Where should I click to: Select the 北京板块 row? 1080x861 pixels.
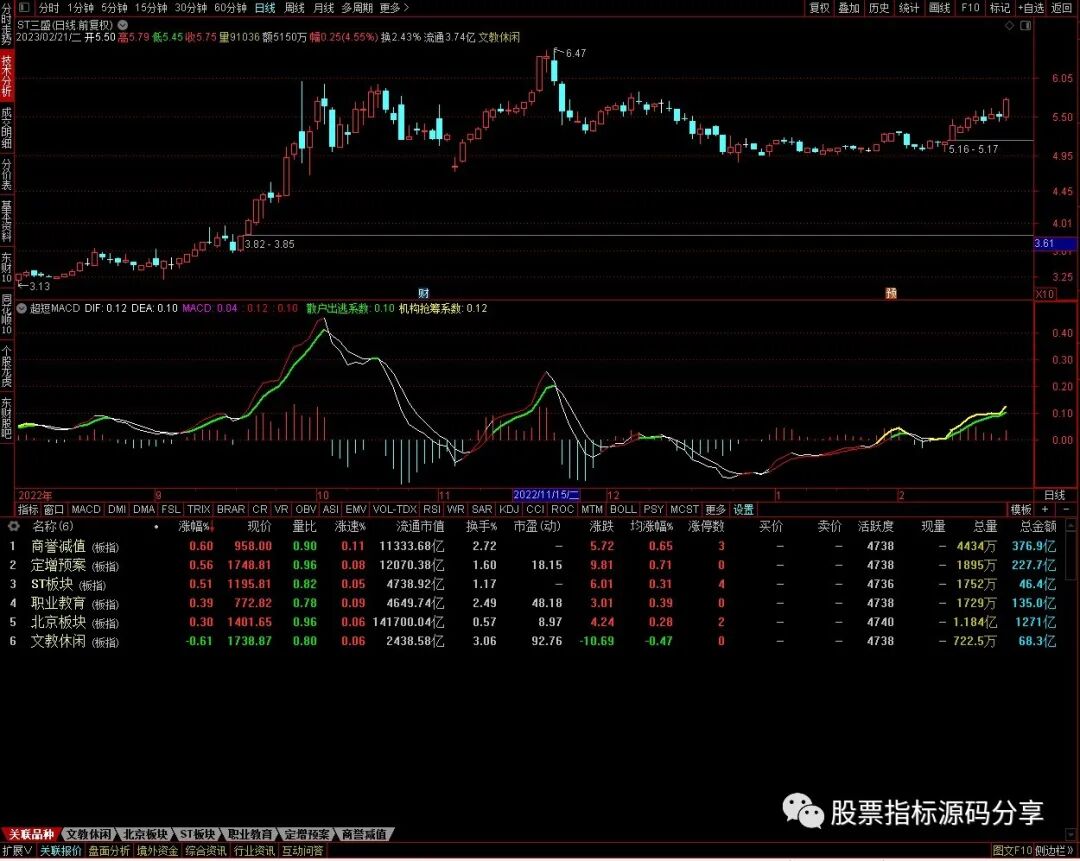pyautogui.click(x=535, y=621)
